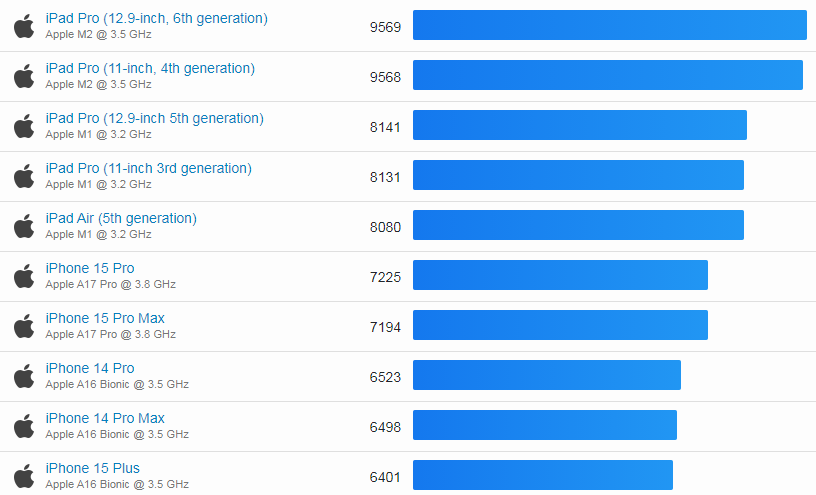Open the iPad Pro (11-inch, 4th generation) link
The width and height of the screenshot is (816, 495).
point(150,68)
